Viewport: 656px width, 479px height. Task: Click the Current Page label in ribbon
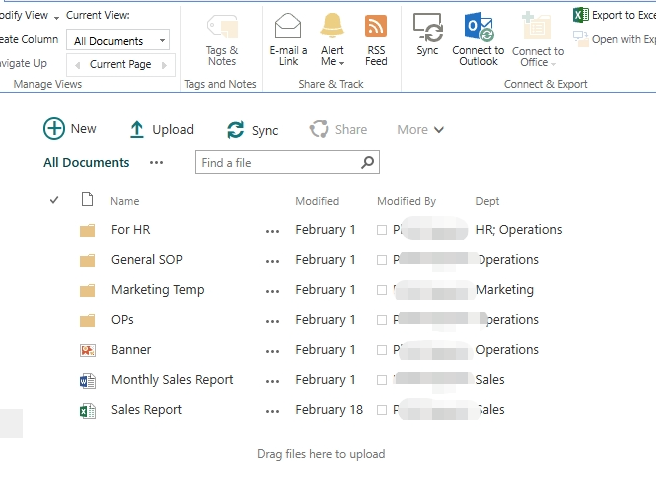(120, 64)
